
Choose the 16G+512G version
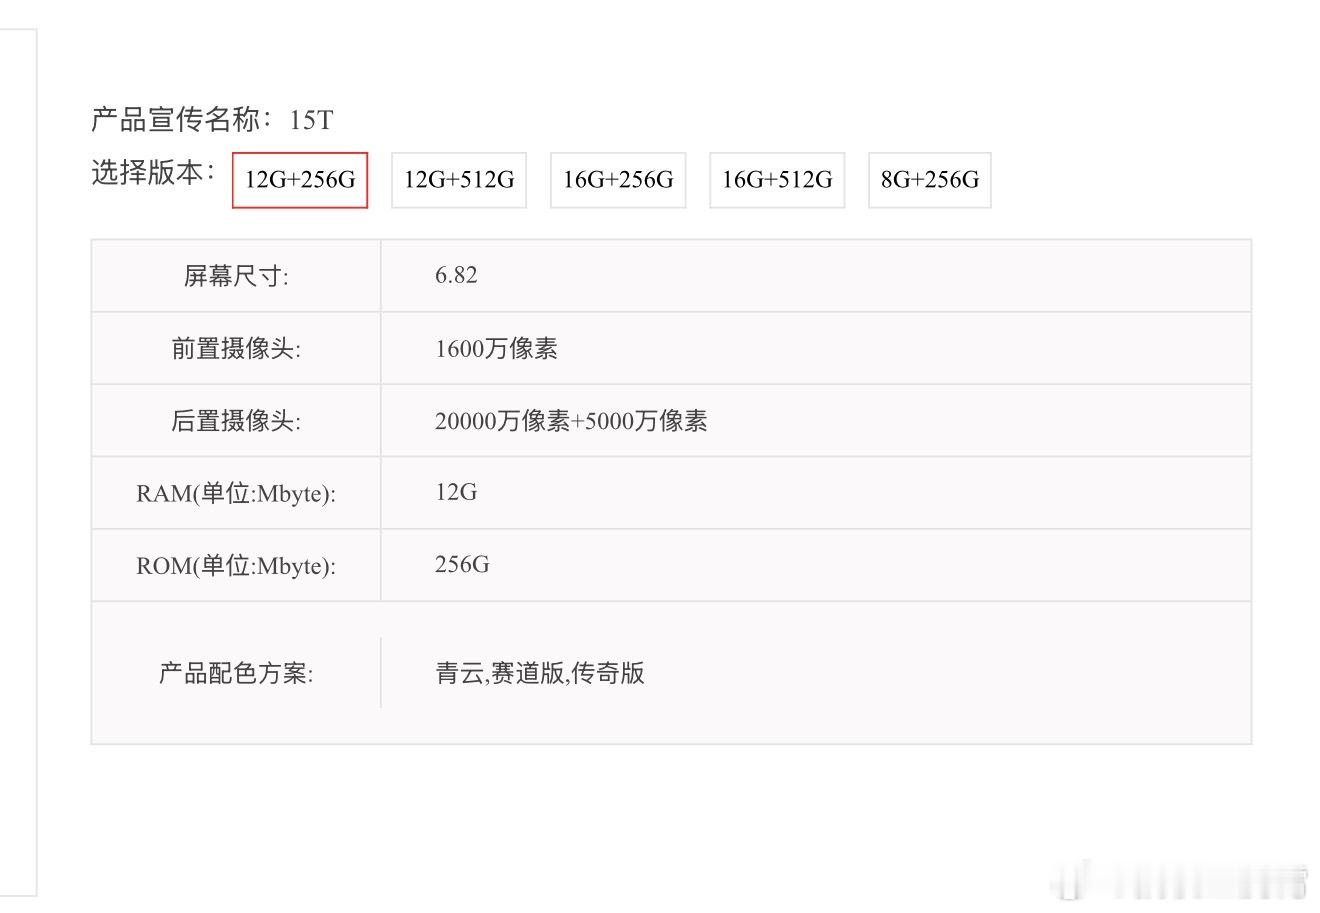tap(777, 180)
